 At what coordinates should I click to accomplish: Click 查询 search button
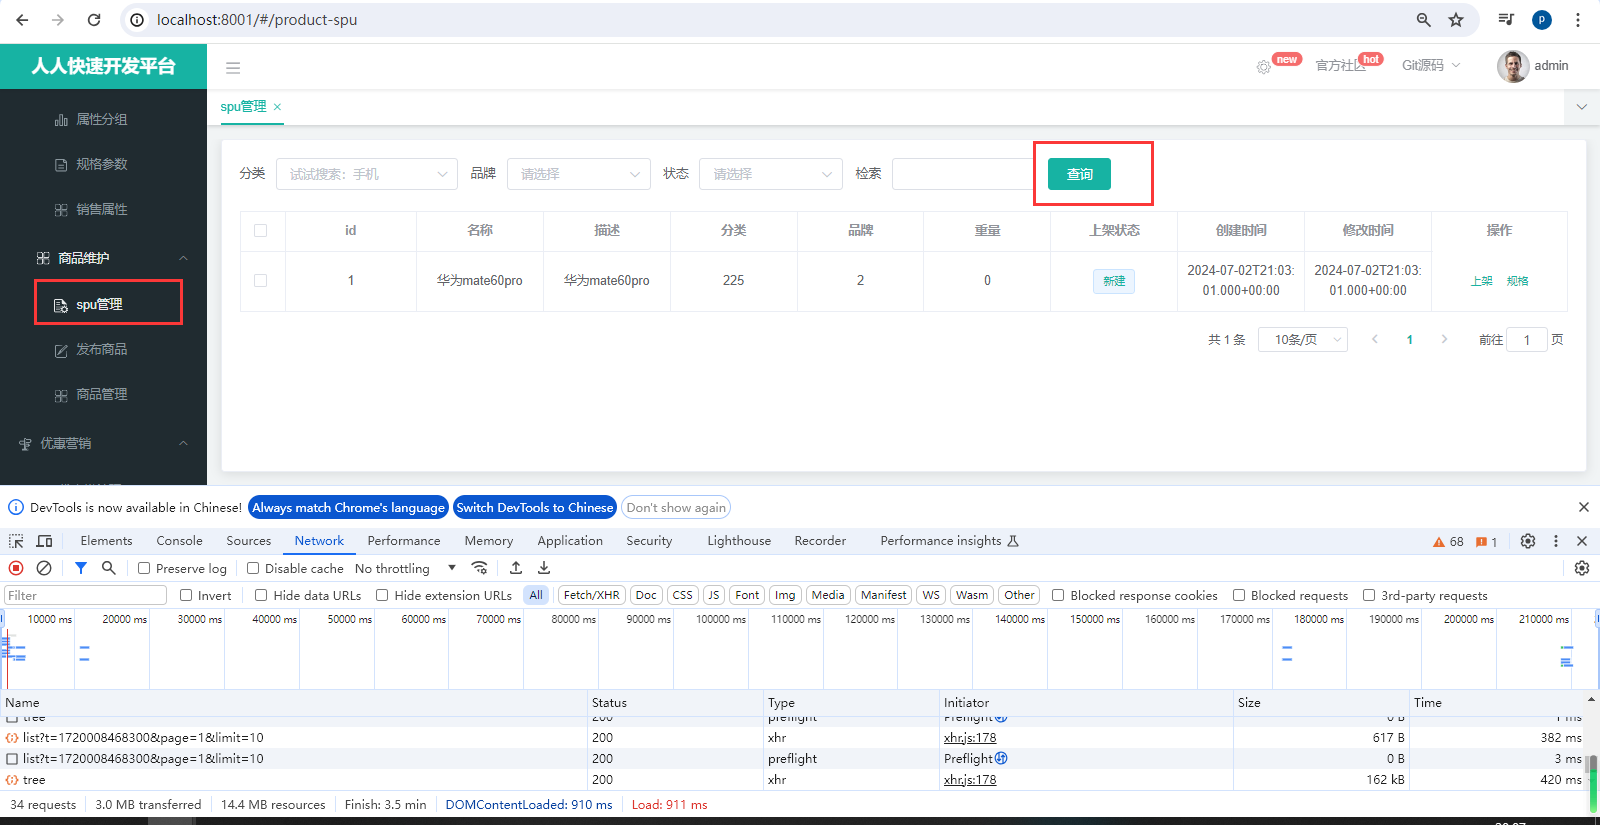1079,174
